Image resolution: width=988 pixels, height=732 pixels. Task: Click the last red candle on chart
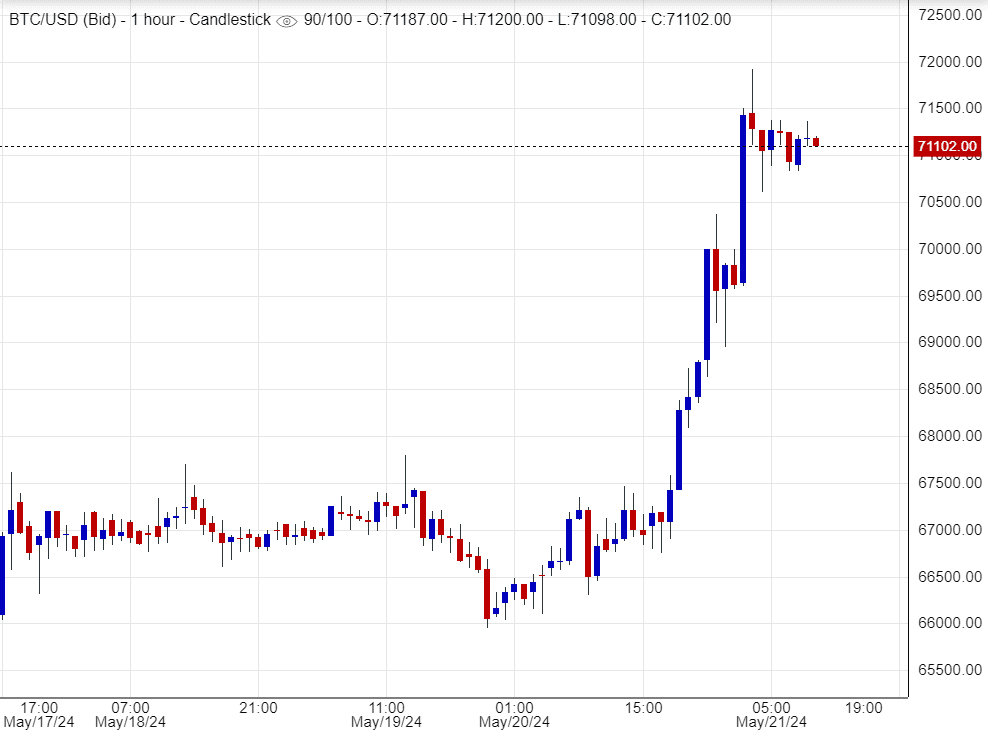point(816,142)
